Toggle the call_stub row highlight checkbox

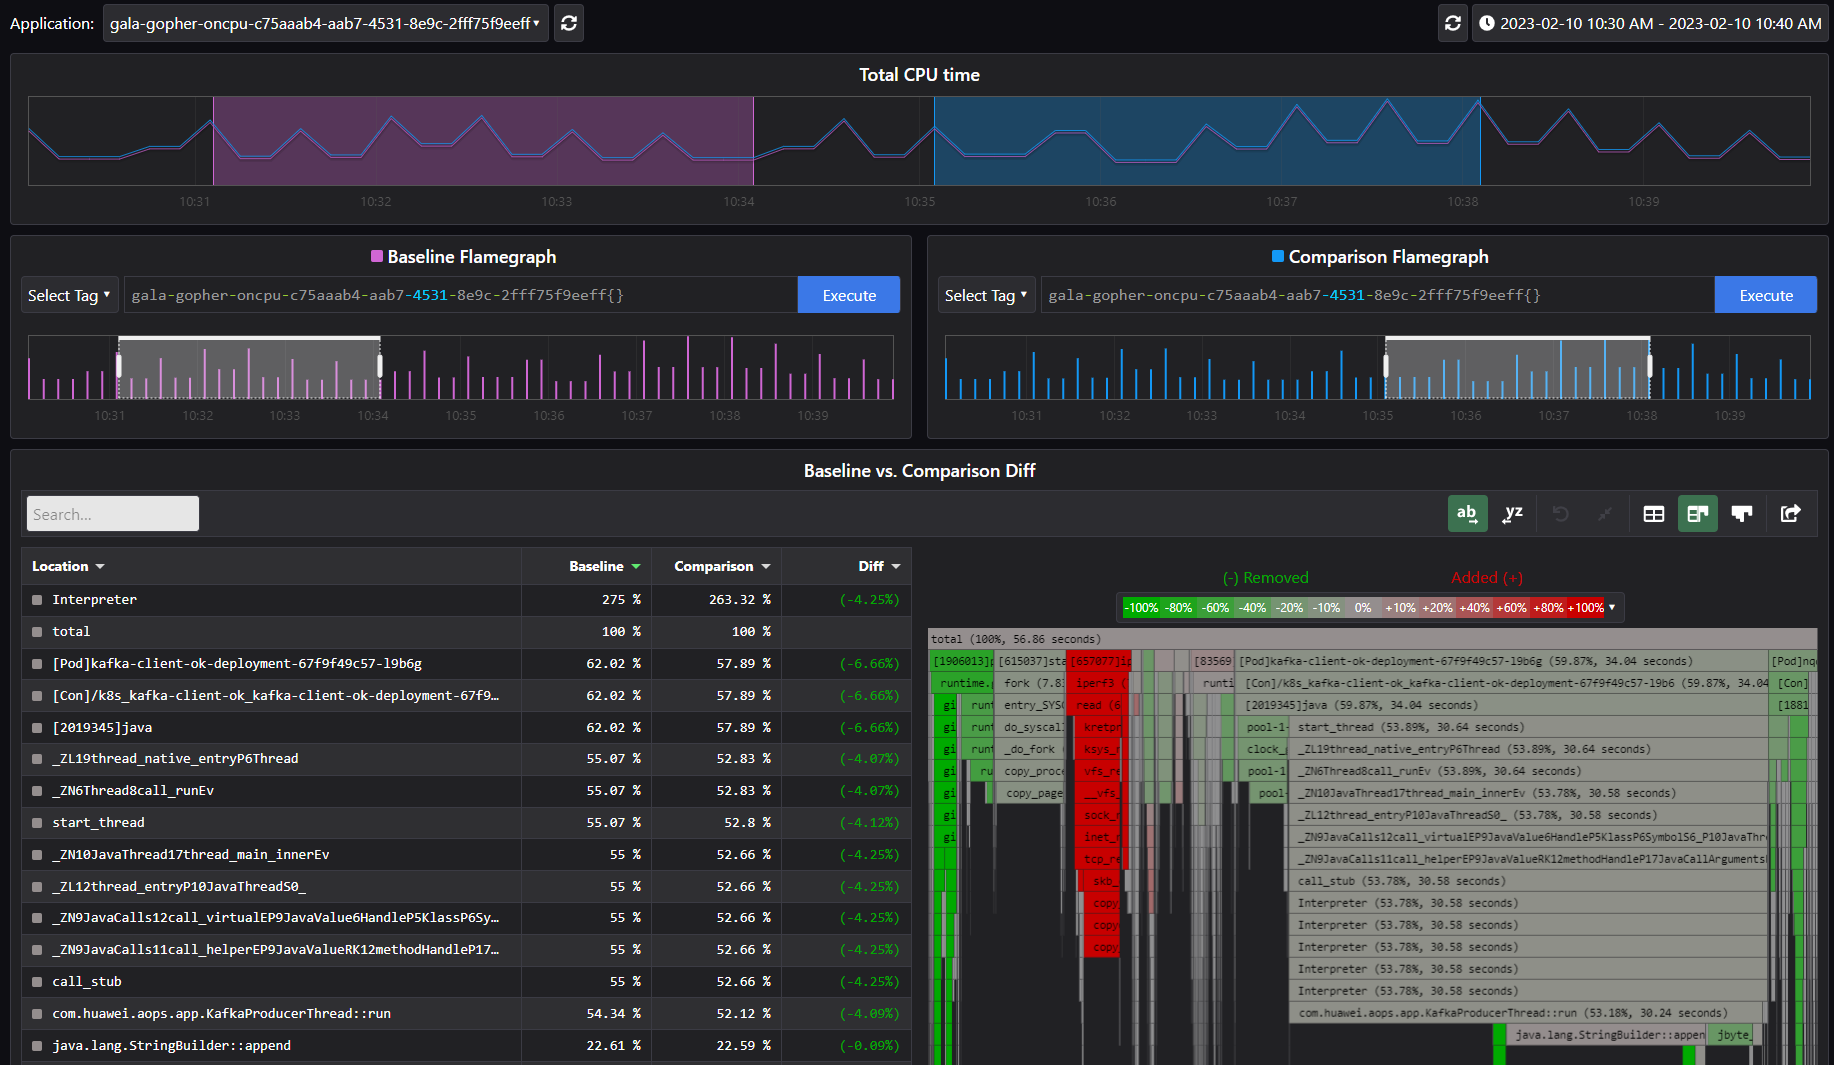coord(37,982)
